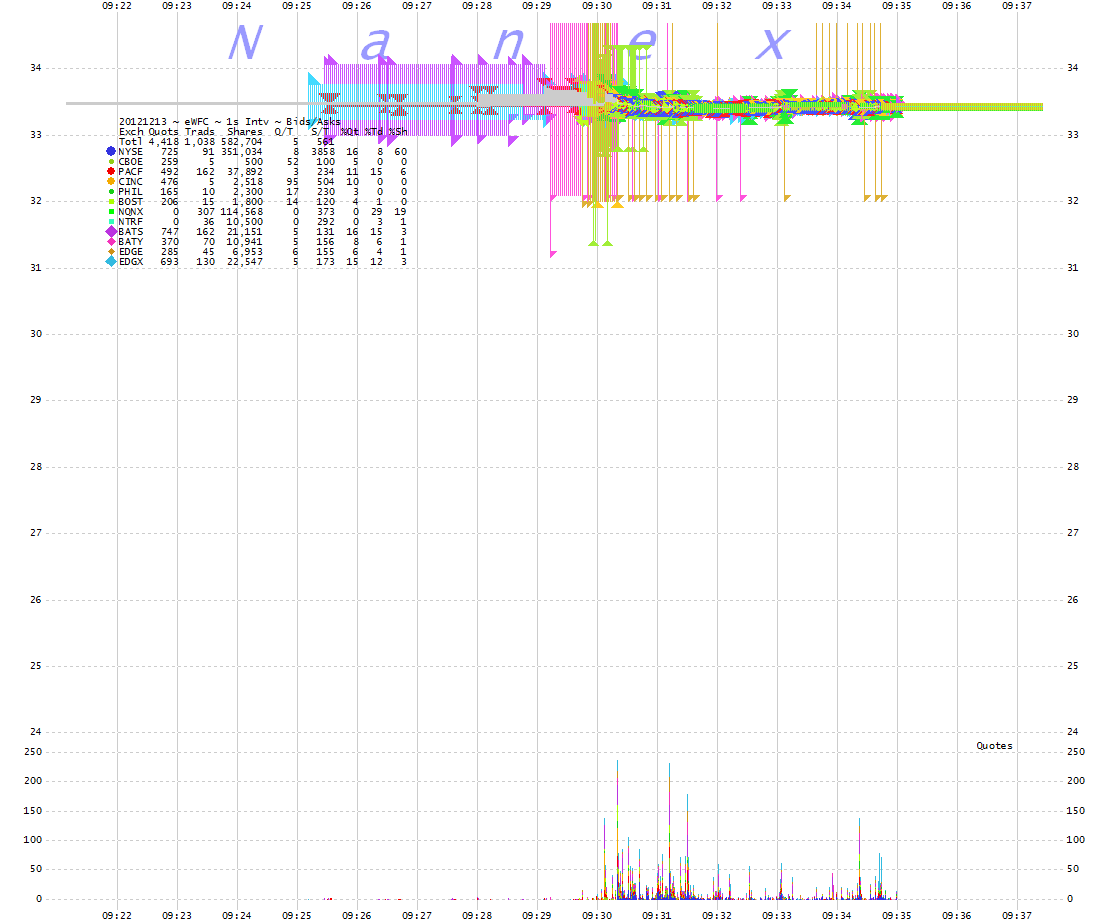Screen dimensions: 1109x922
Task: Click the lime BOST legend square
Action: tap(111, 202)
